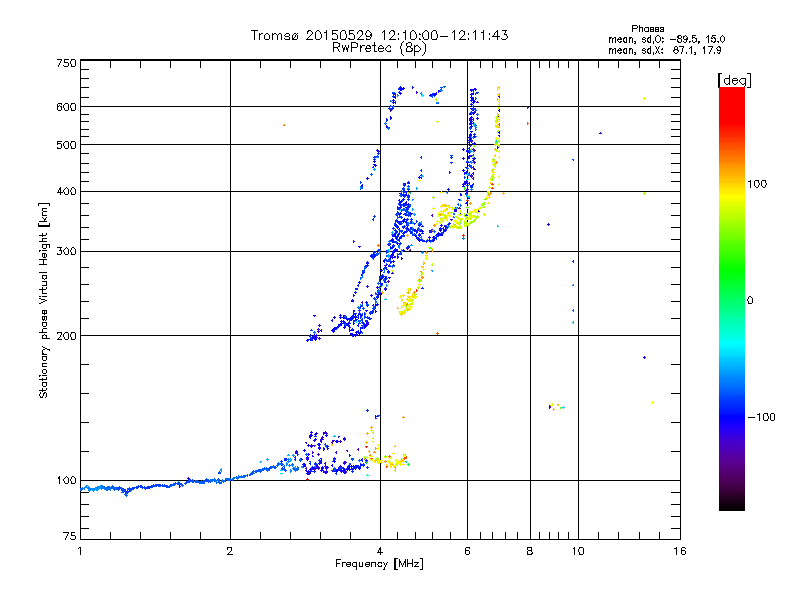The image size is (800, 600).
Task: Click the 'Frequency [MHz]' axis label
Action: (379, 564)
